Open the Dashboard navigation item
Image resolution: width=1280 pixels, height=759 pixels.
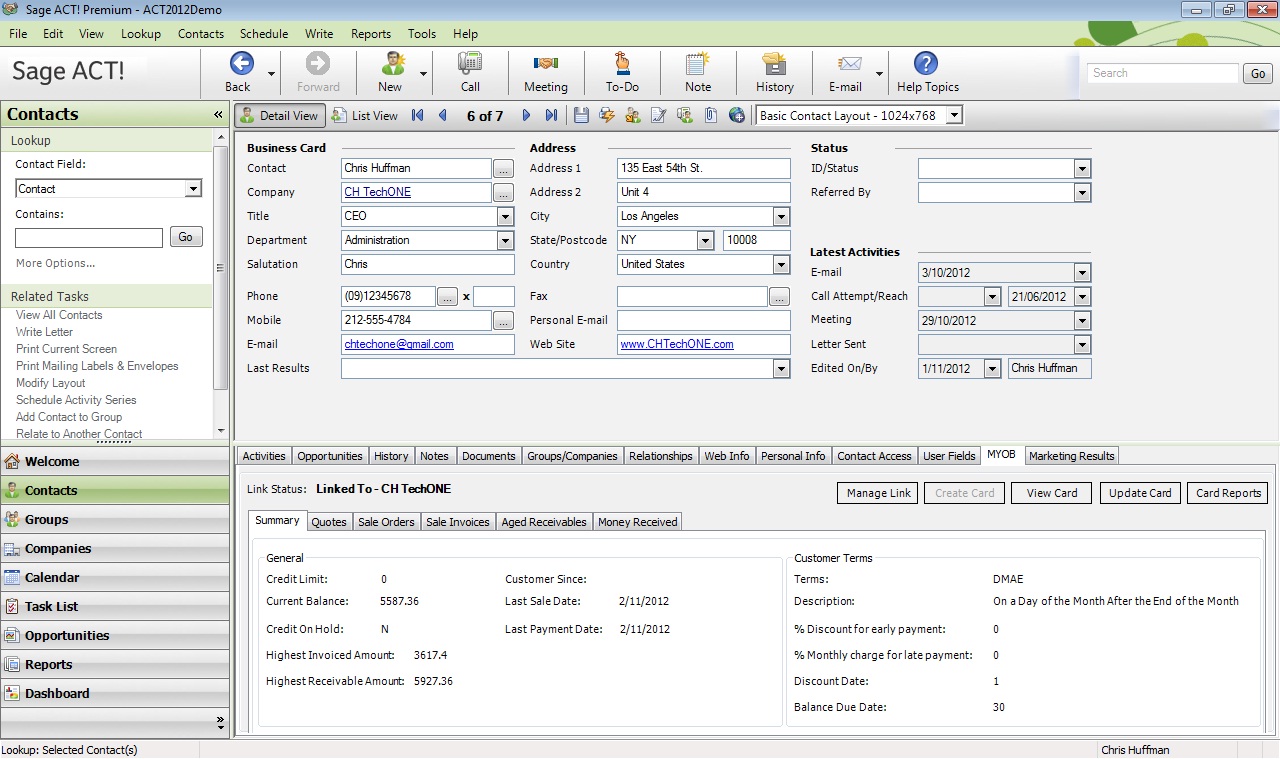click(x=115, y=693)
